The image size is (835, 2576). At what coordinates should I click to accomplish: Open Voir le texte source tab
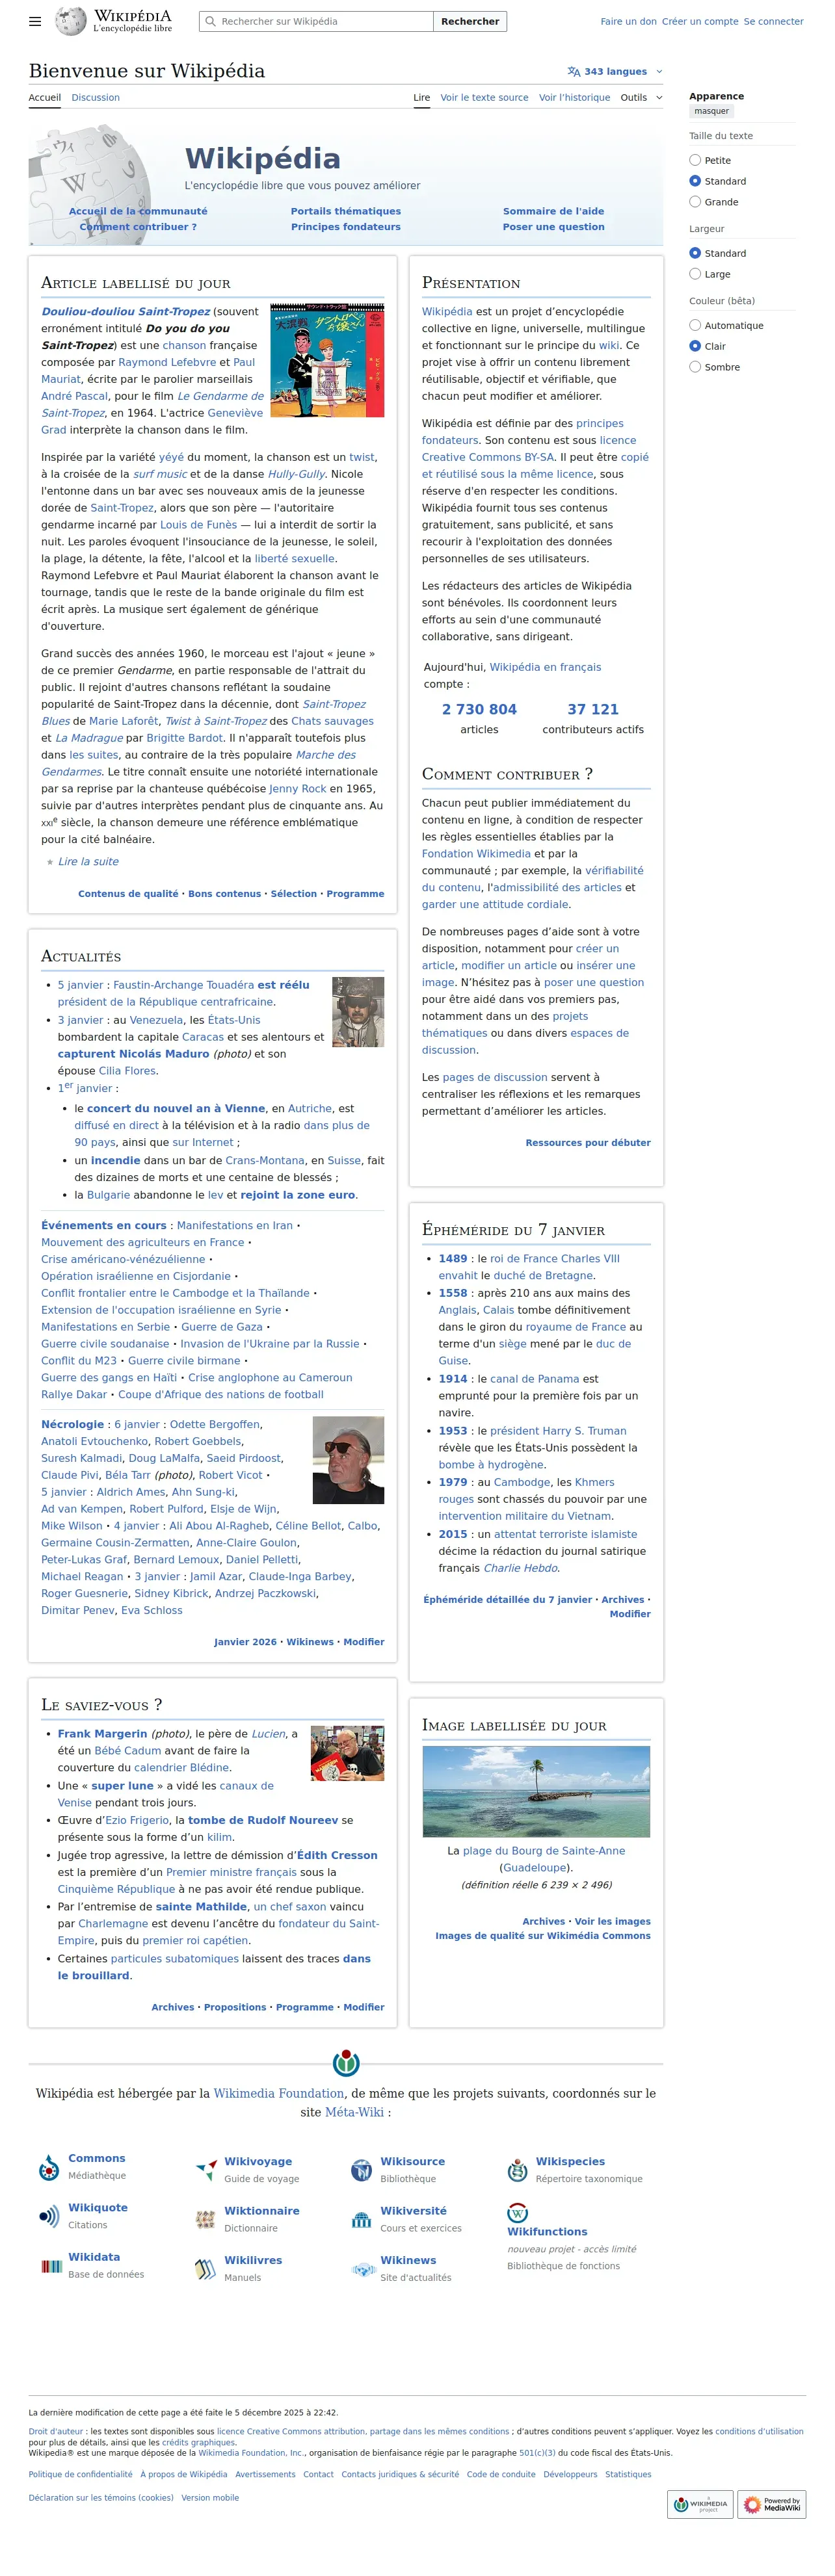click(485, 98)
